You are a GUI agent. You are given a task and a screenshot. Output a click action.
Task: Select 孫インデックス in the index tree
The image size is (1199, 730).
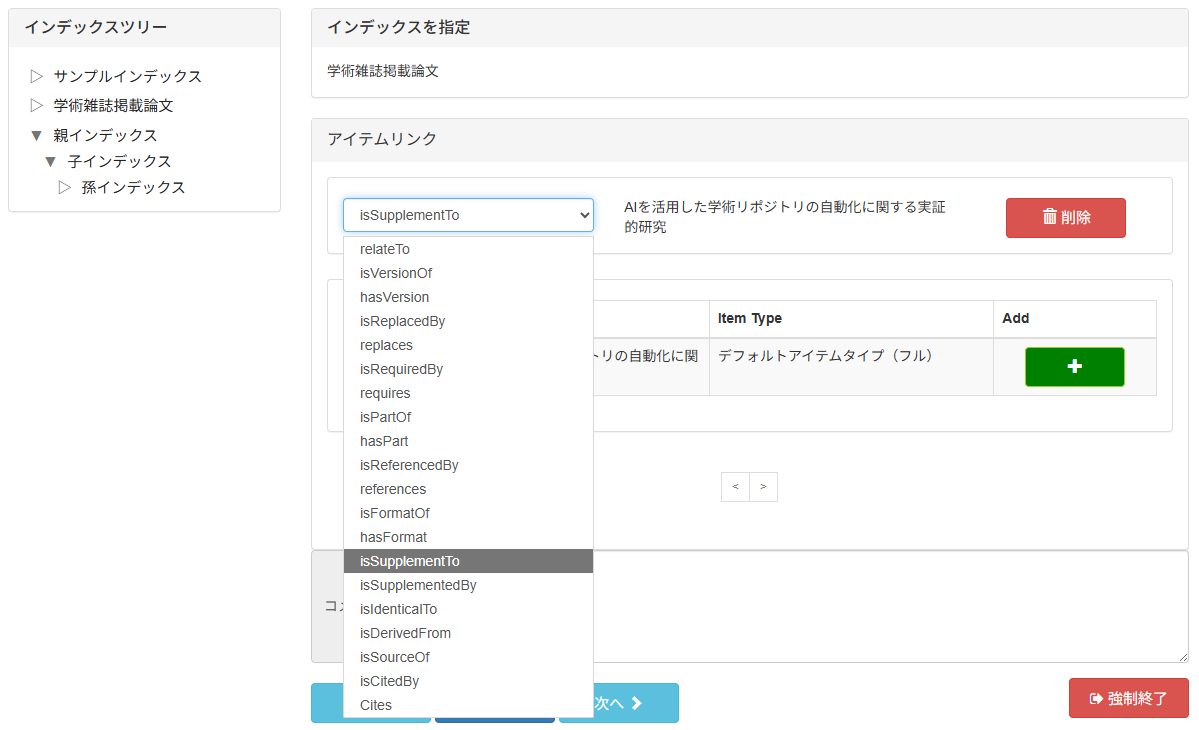[x=133, y=187]
